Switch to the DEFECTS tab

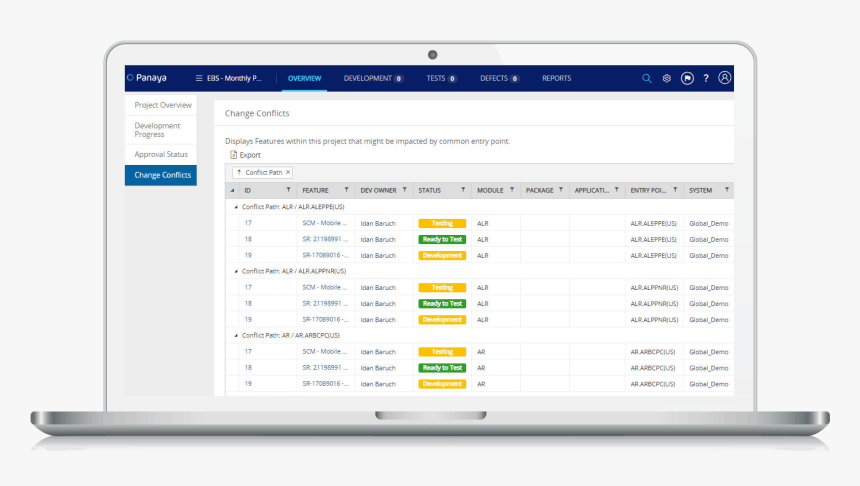coord(499,78)
